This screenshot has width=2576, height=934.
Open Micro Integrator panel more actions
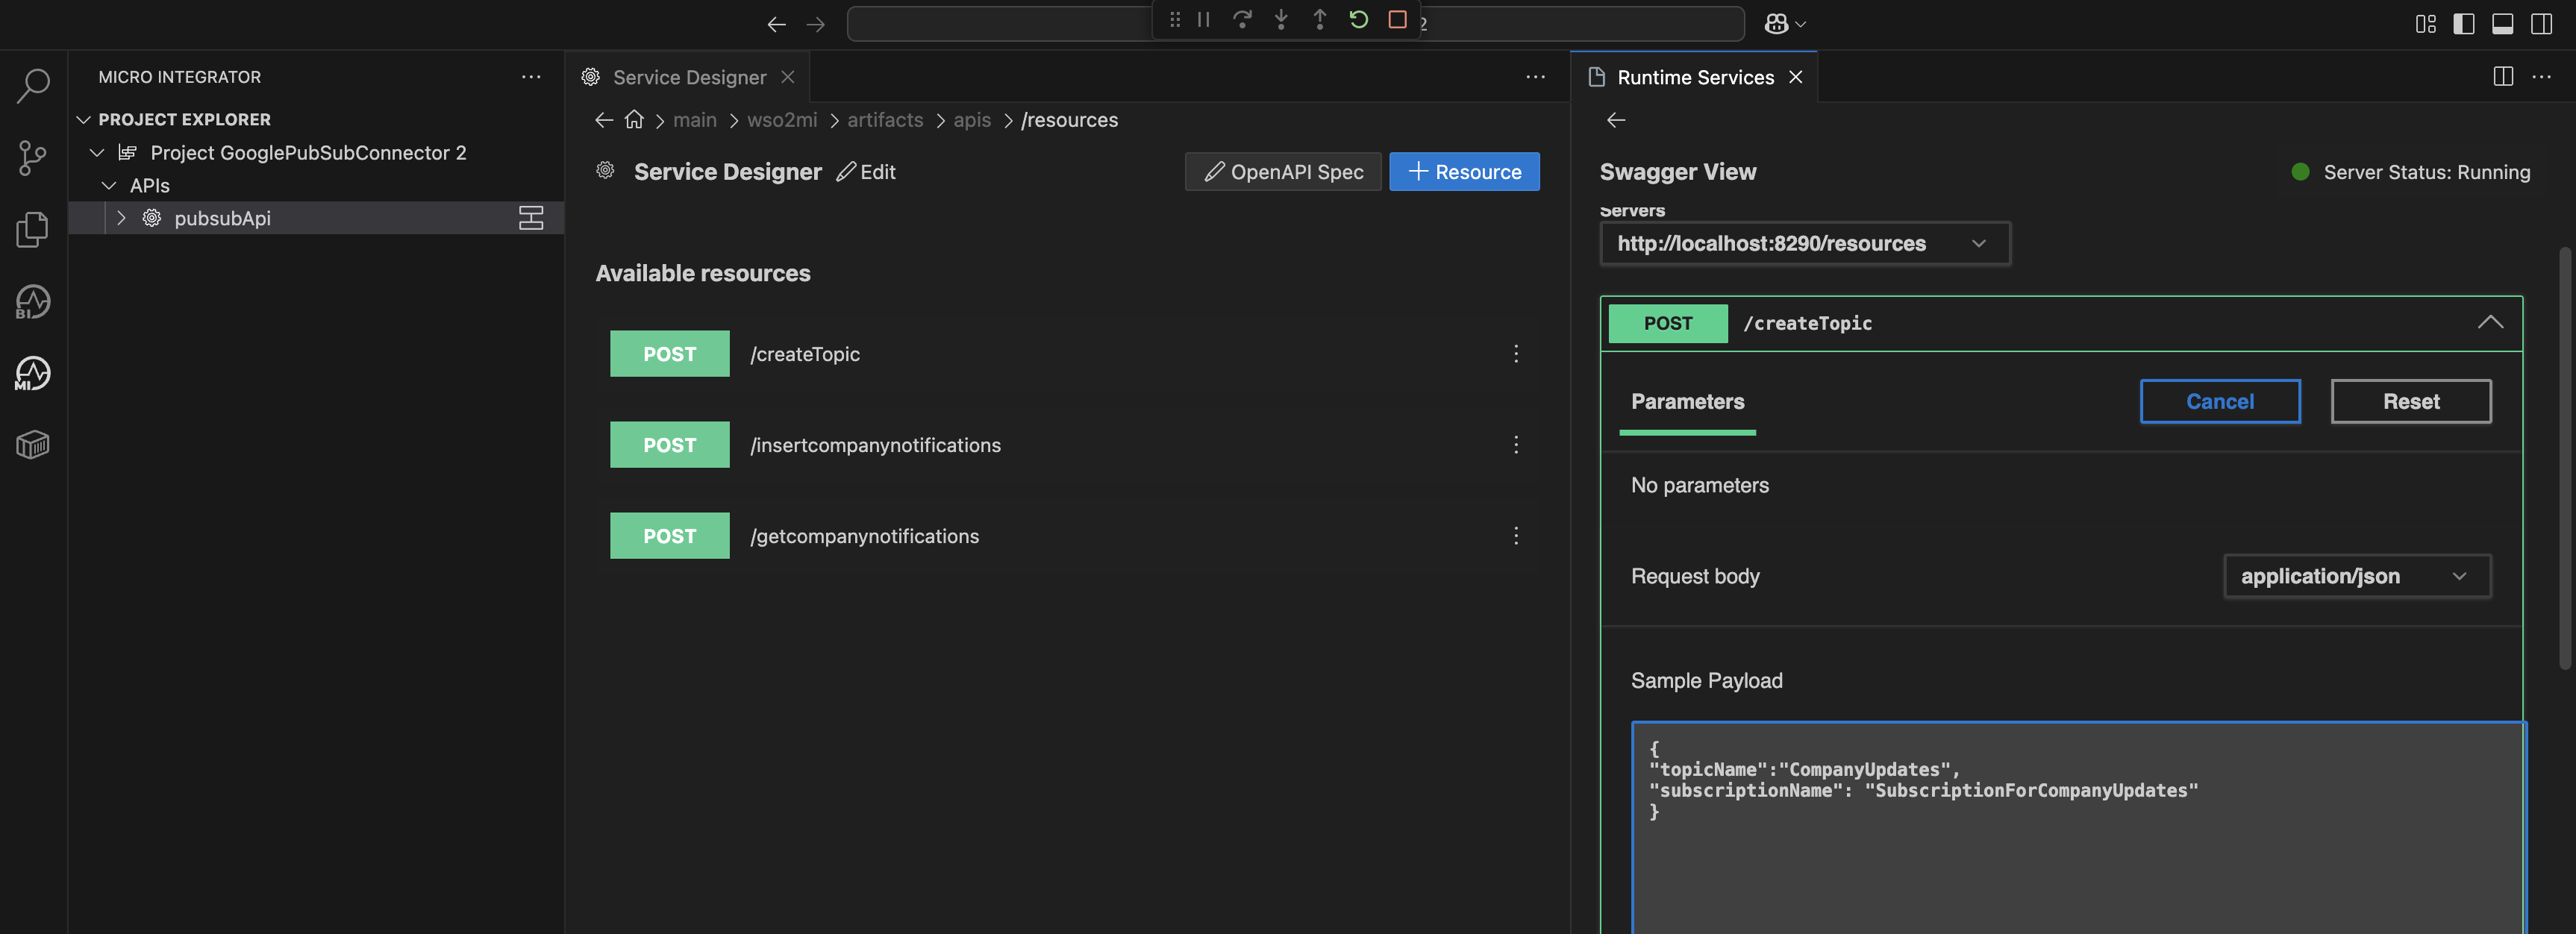(531, 77)
